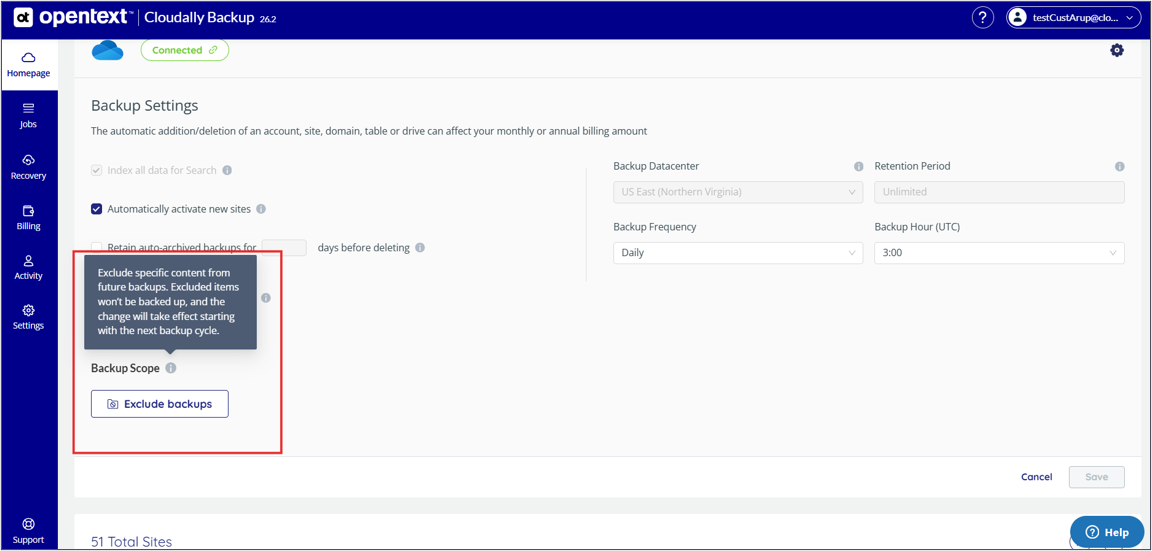Click the 51 Total Sites heading
Viewport: 1152px width, 551px height.
click(132, 541)
